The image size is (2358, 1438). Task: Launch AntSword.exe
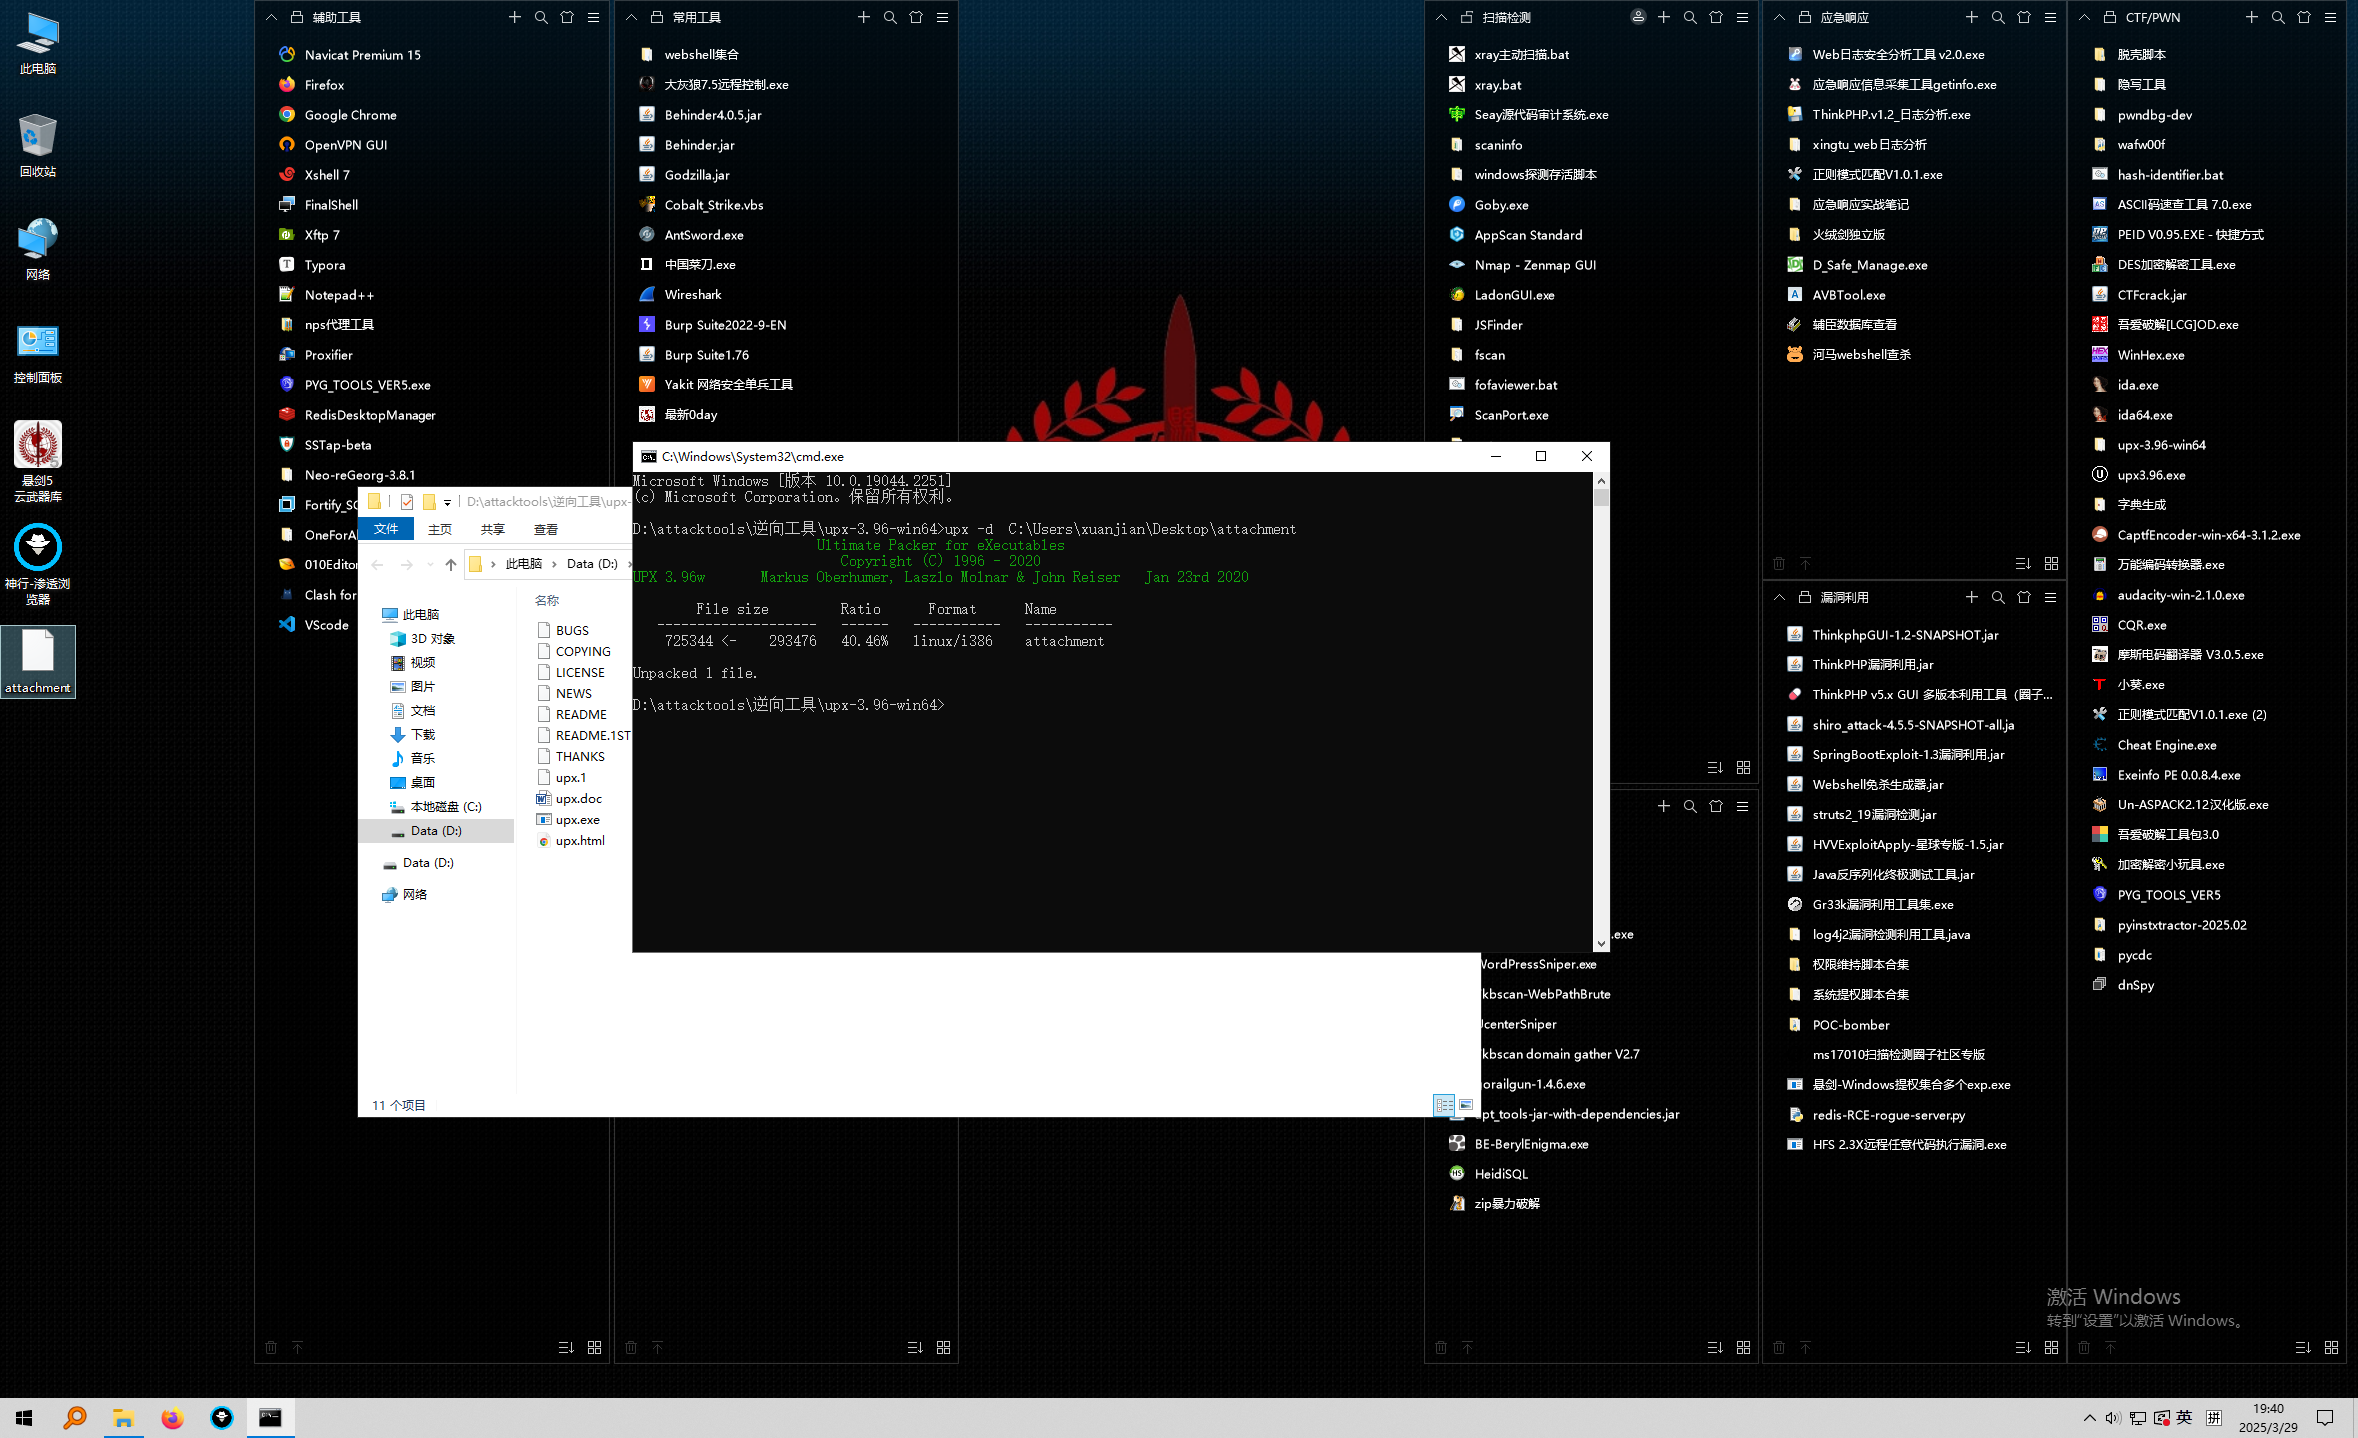coord(706,234)
